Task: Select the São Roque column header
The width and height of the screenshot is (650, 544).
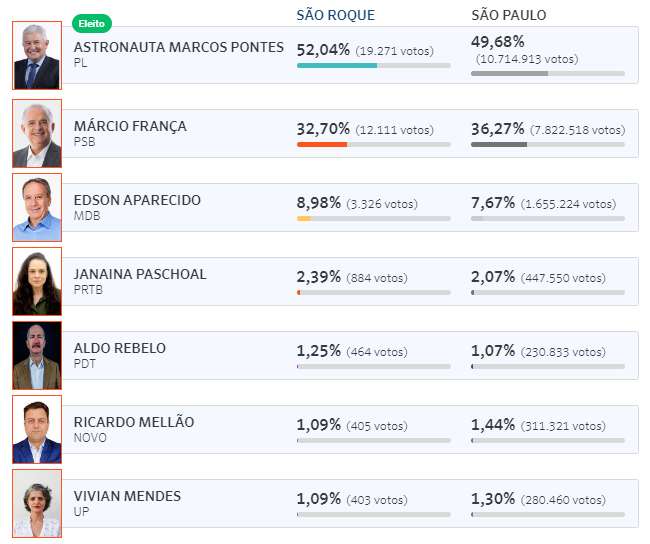Action: [x=335, y=15]
